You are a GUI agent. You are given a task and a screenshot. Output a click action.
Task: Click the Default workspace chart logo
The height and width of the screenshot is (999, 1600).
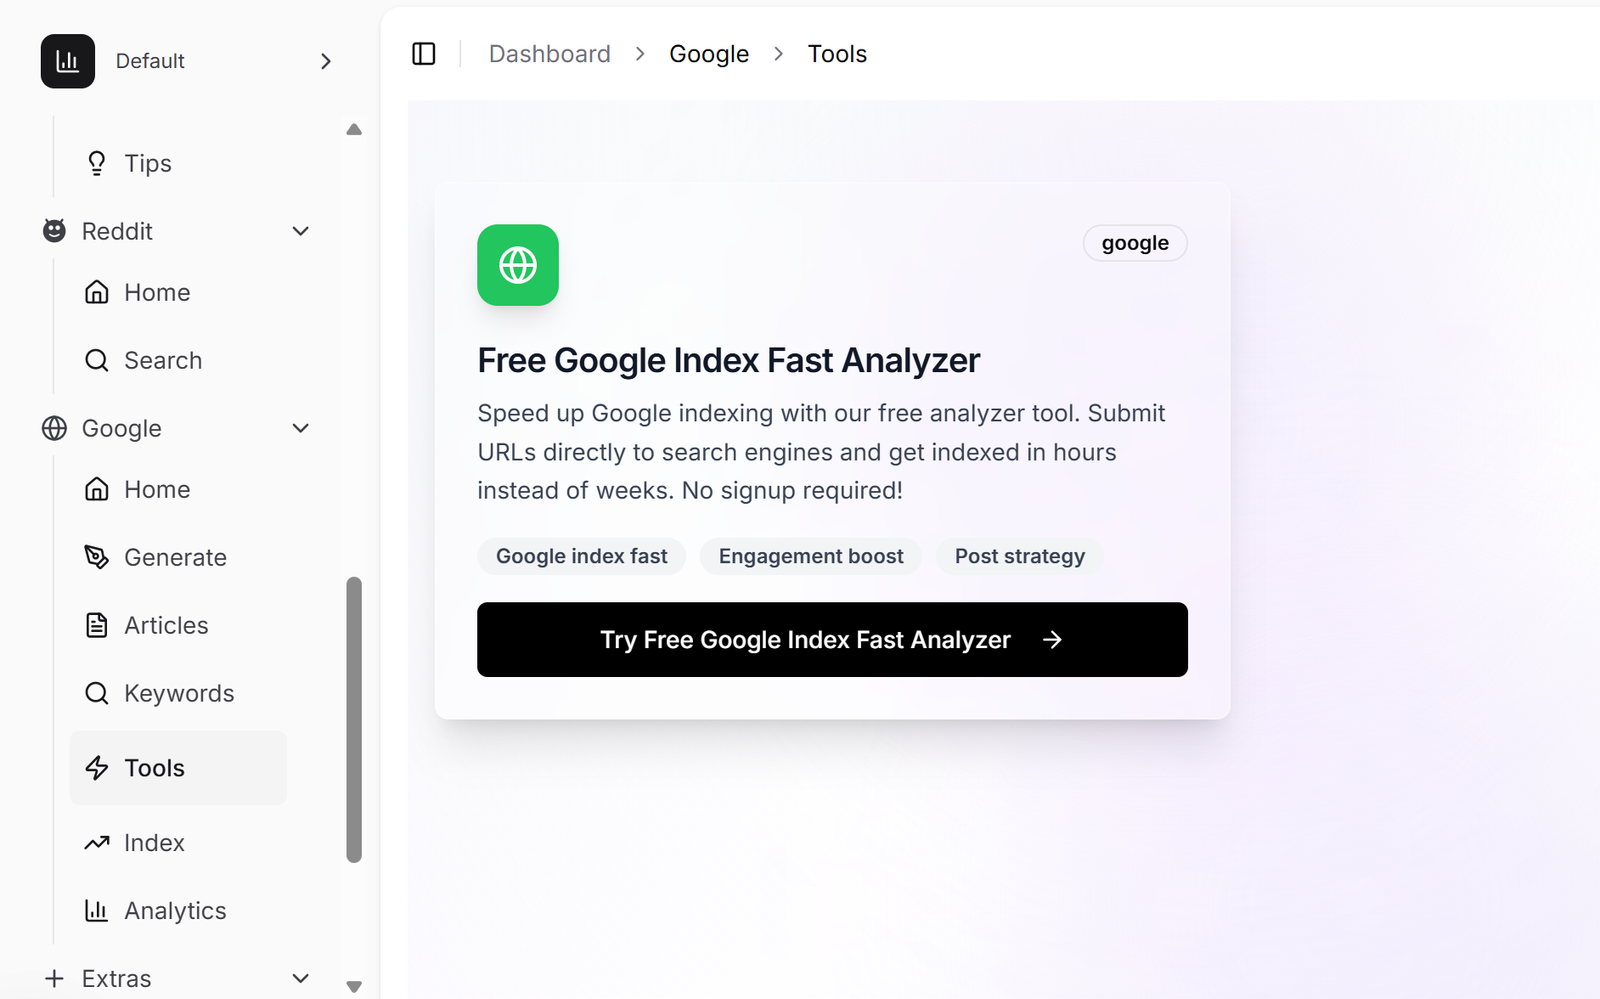pos(68,61)
